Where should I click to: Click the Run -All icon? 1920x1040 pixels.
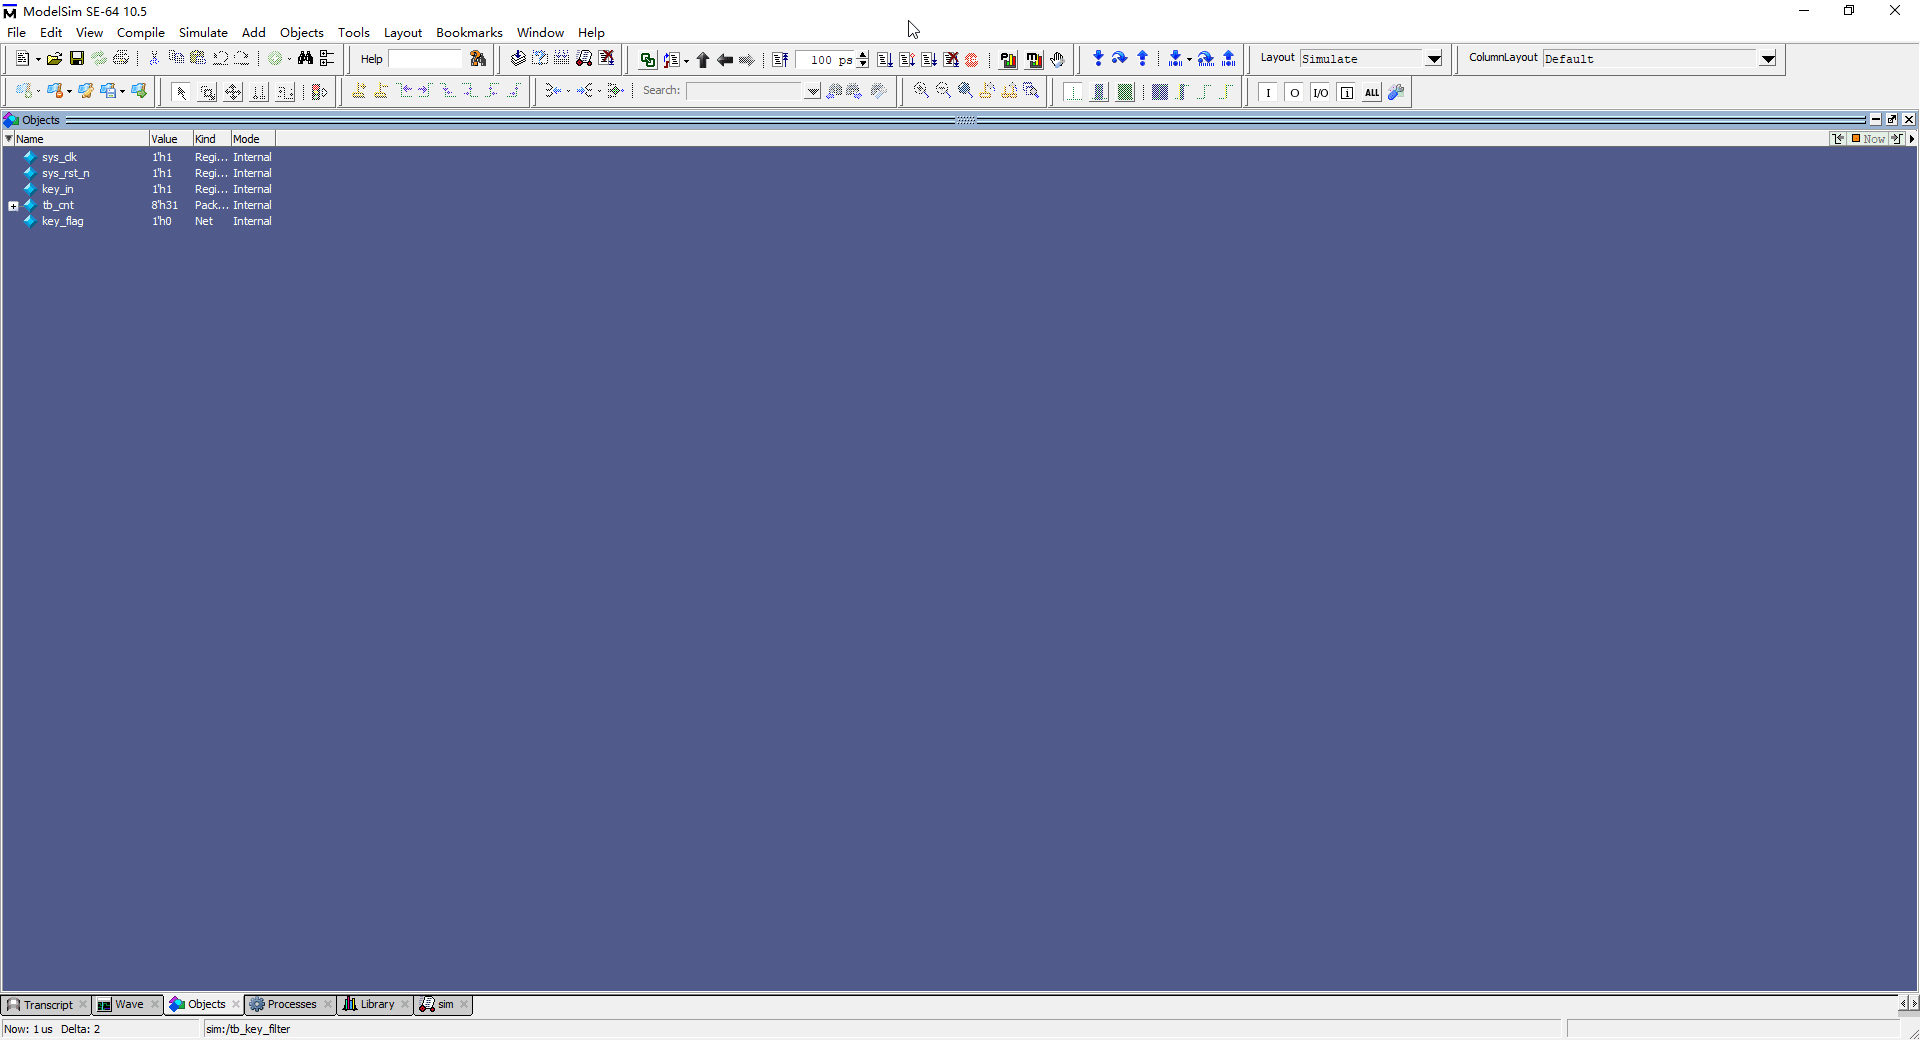pyautogui.click(x=929, y=60)
